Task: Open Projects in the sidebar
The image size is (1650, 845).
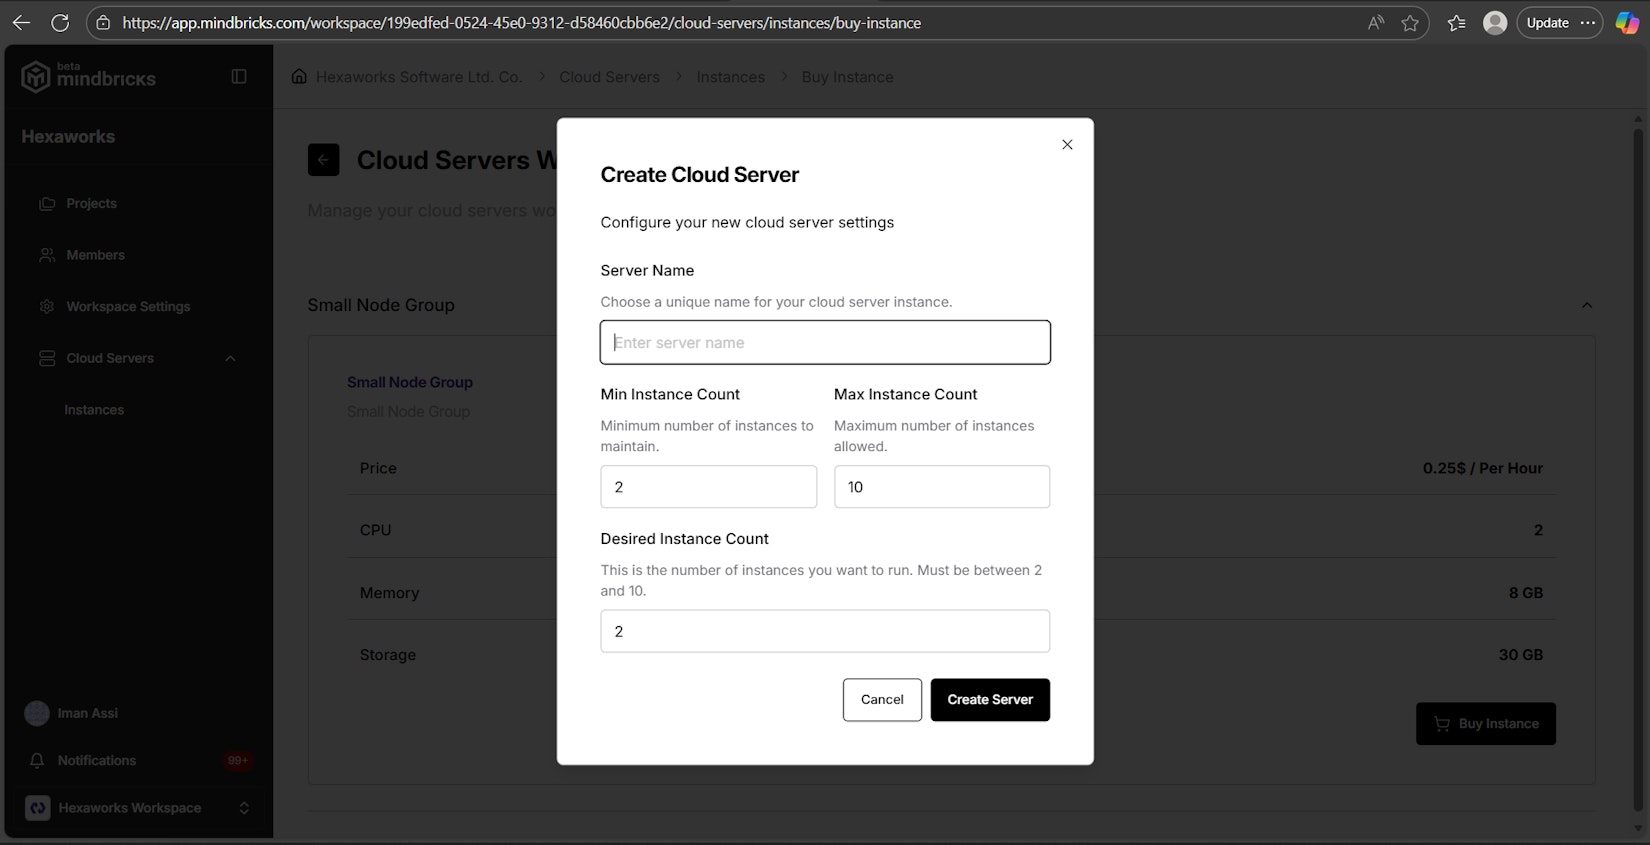Action: (91, 204)
